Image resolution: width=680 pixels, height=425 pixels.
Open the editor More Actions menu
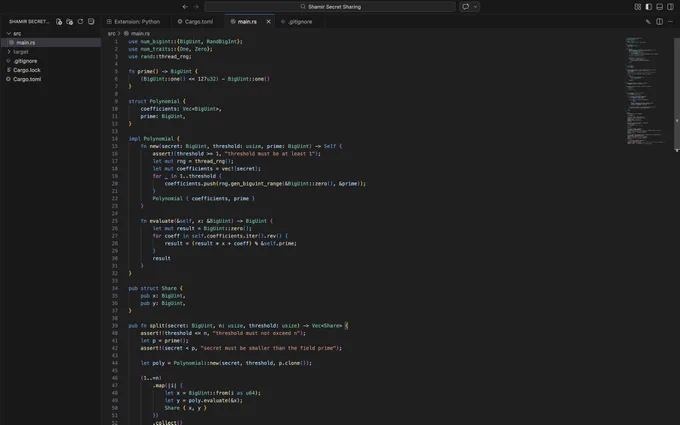[x=670, y=21]
